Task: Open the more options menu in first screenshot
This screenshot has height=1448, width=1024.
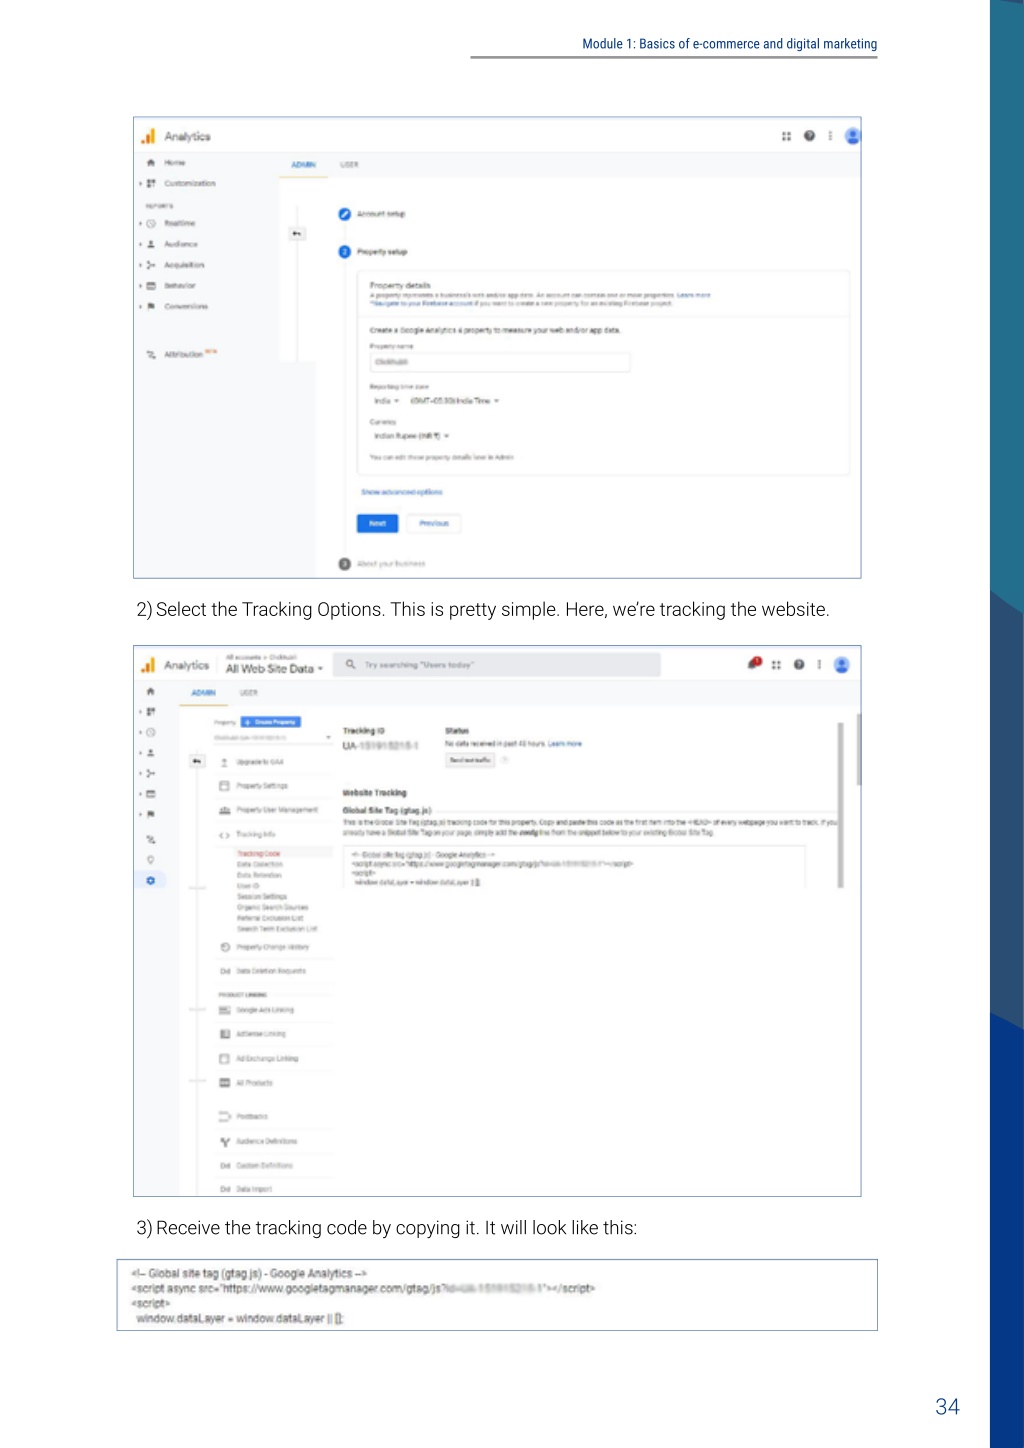Action: point(830,136)
